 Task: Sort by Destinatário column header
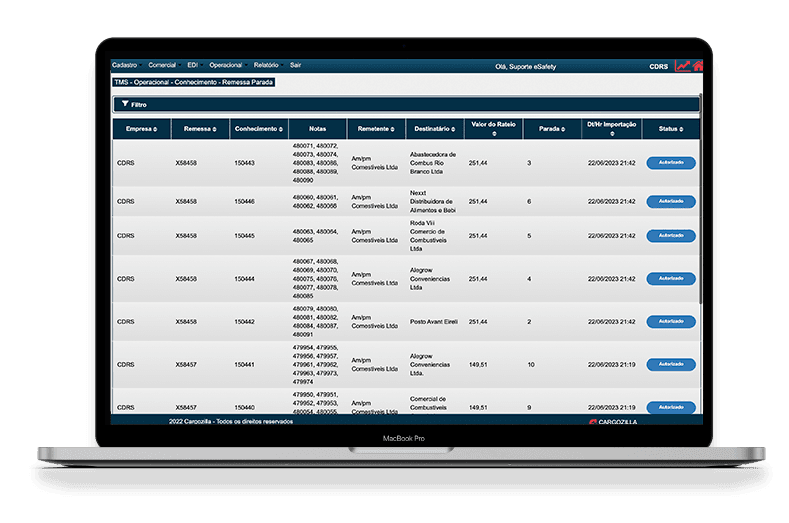(435, 129)
